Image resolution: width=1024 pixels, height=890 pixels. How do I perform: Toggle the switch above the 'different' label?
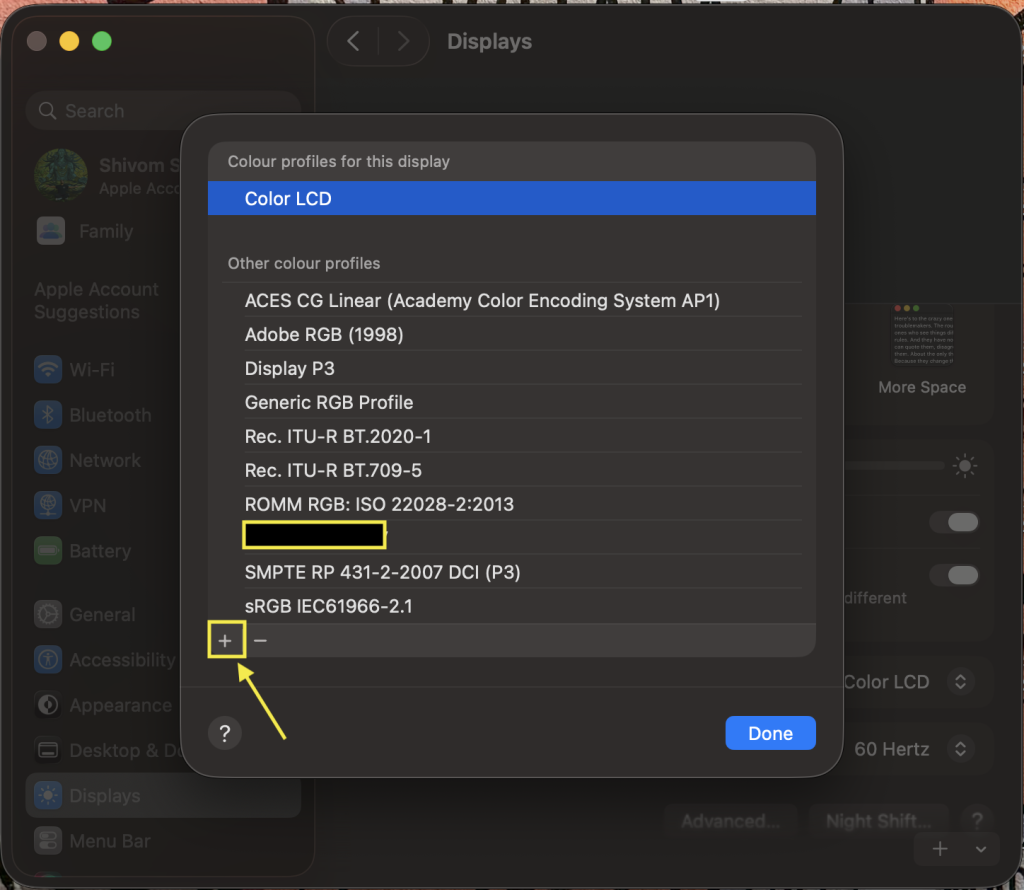[x=954, y=575]
